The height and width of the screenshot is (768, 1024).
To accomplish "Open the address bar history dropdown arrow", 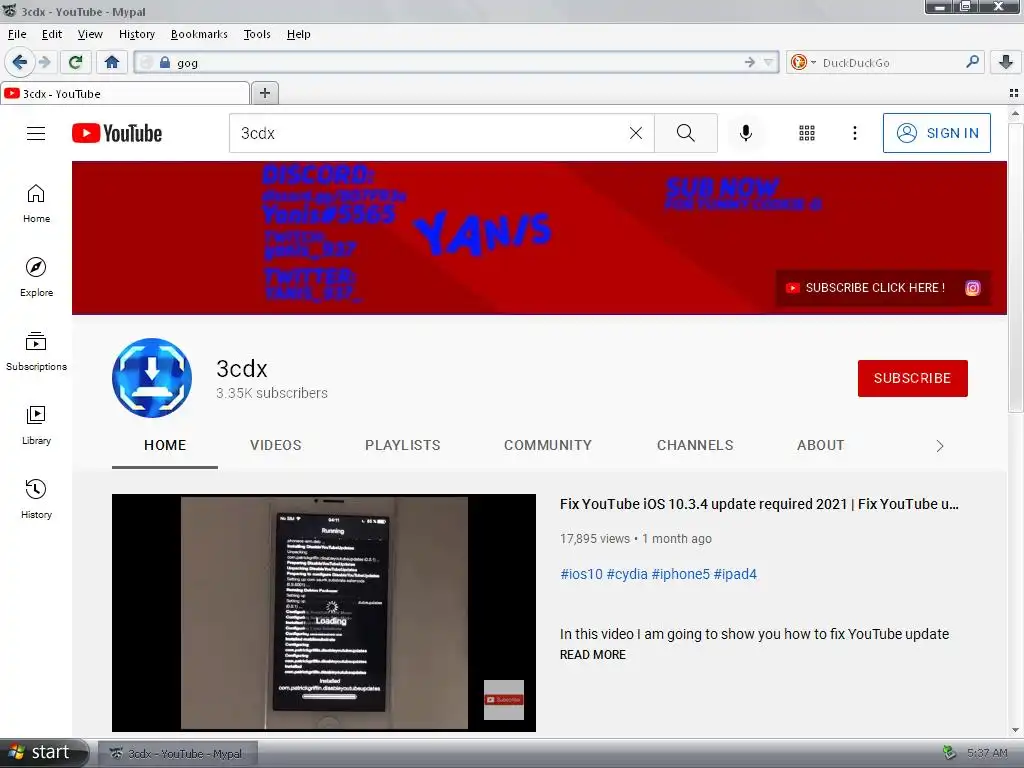I will click(769, 63).
